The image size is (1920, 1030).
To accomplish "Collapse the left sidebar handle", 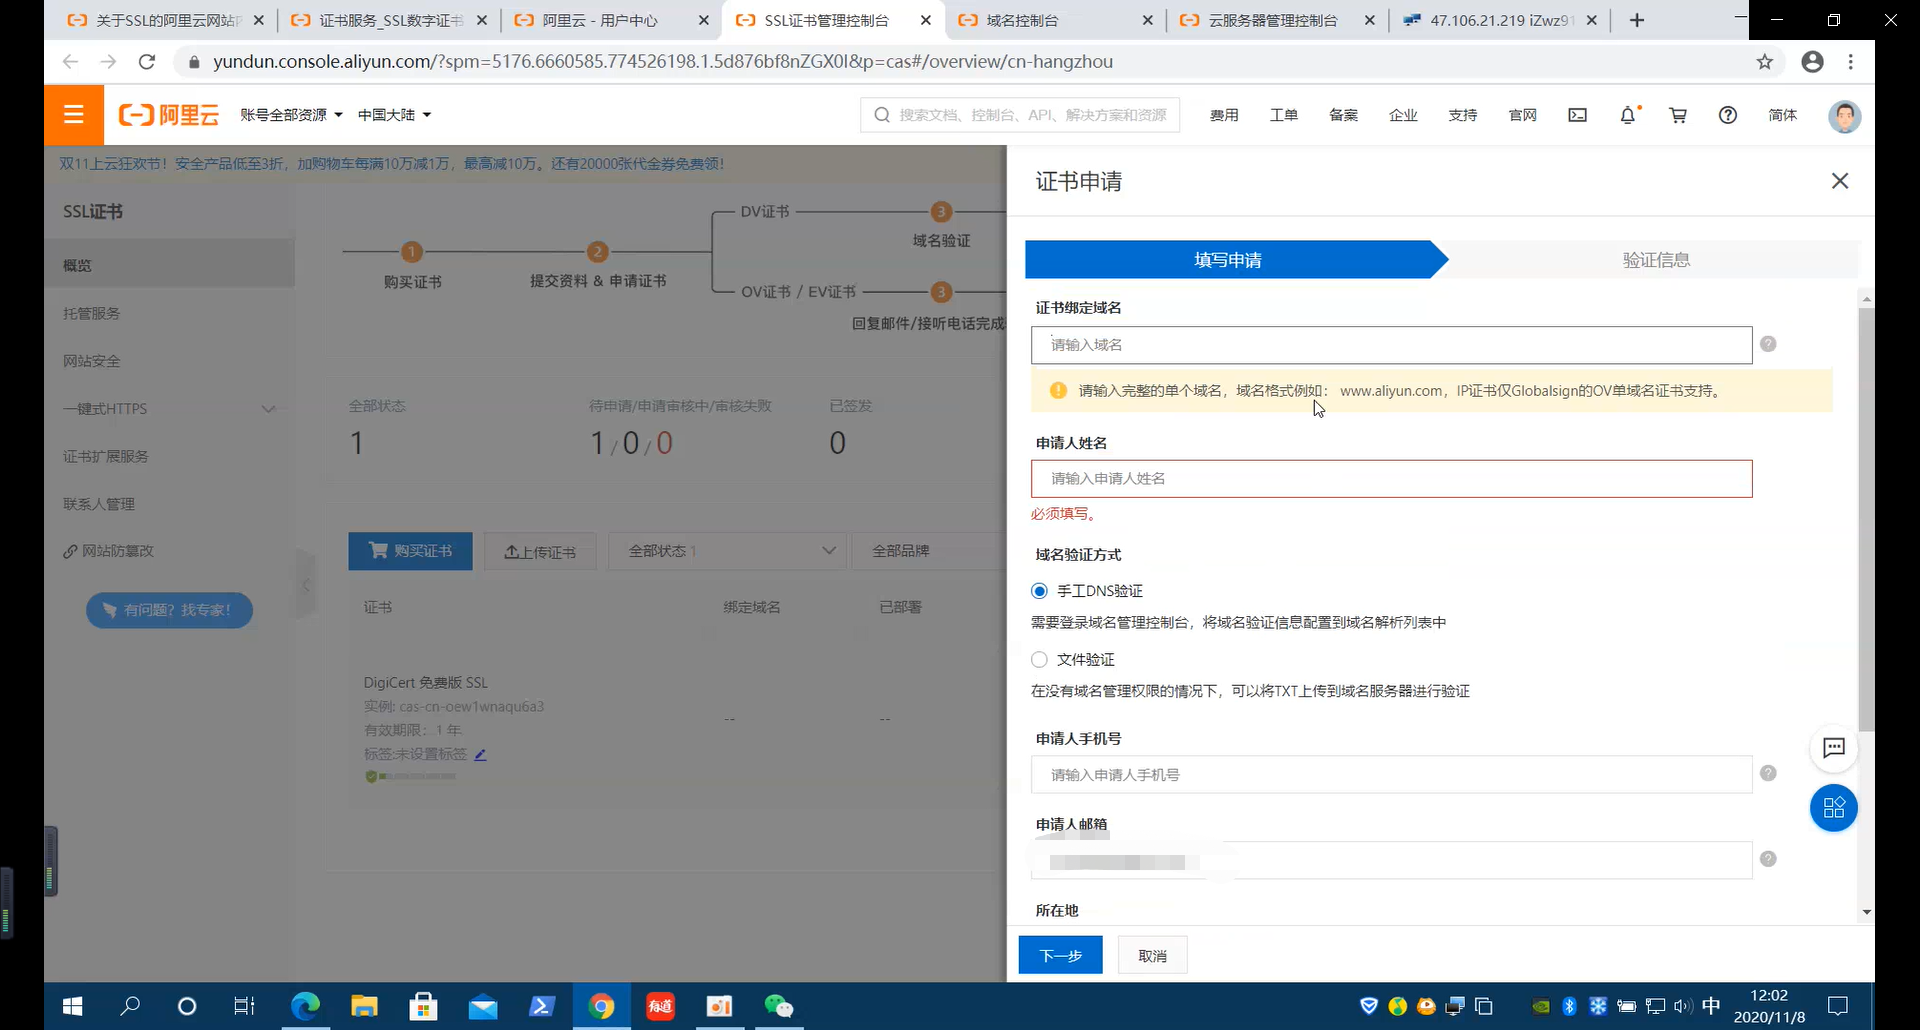I will (306, 585).
